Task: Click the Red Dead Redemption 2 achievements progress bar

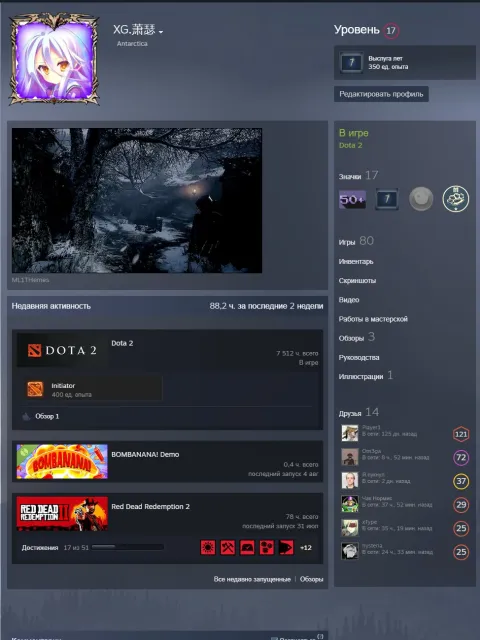Action: point(128,547)
